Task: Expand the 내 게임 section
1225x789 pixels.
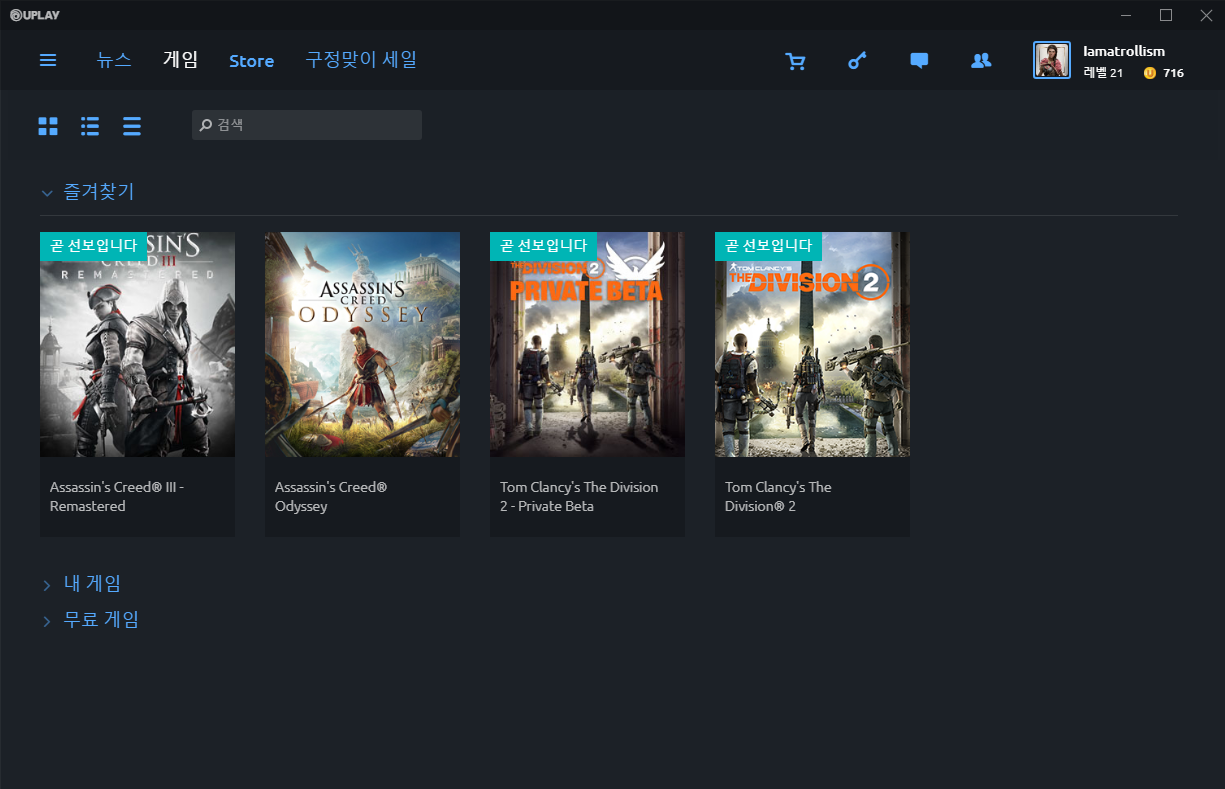Action: (47, 585)
